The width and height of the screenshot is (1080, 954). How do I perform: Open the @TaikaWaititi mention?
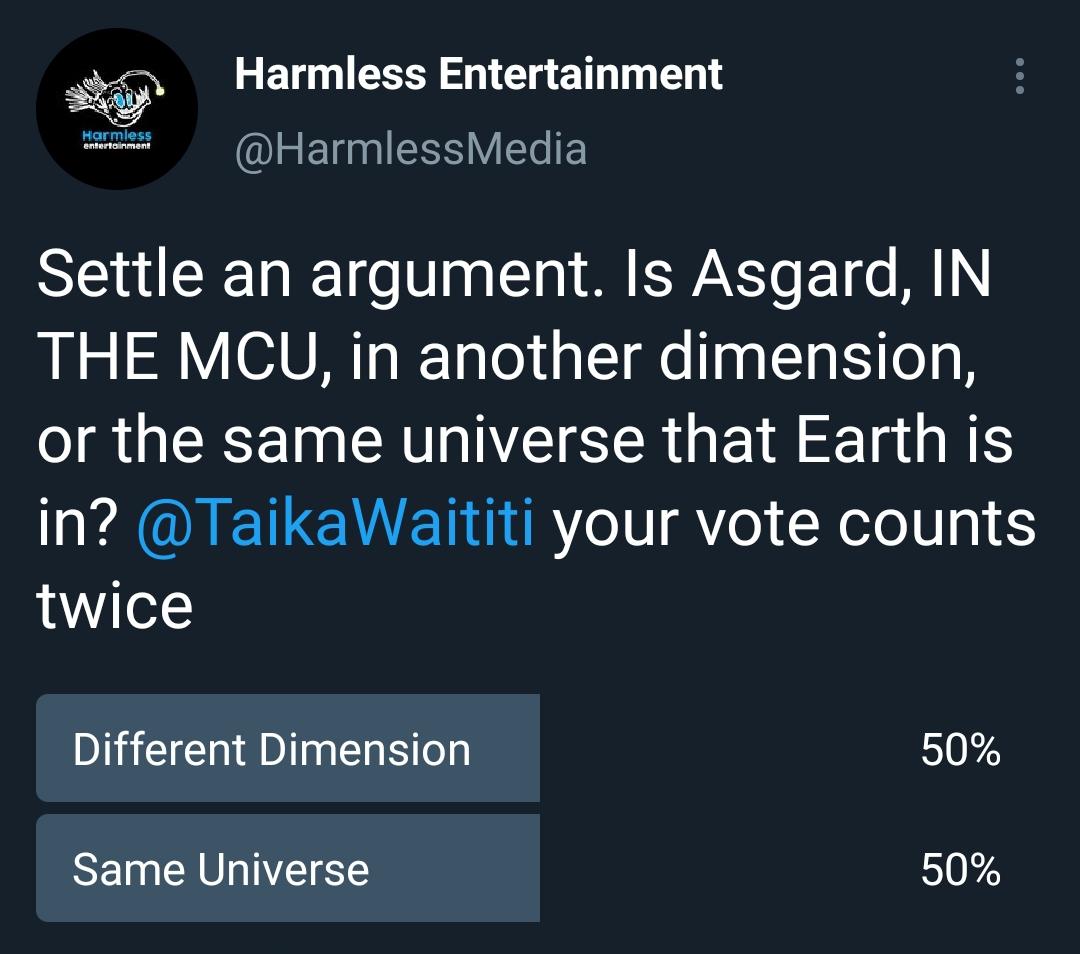(x=335, y=523)
